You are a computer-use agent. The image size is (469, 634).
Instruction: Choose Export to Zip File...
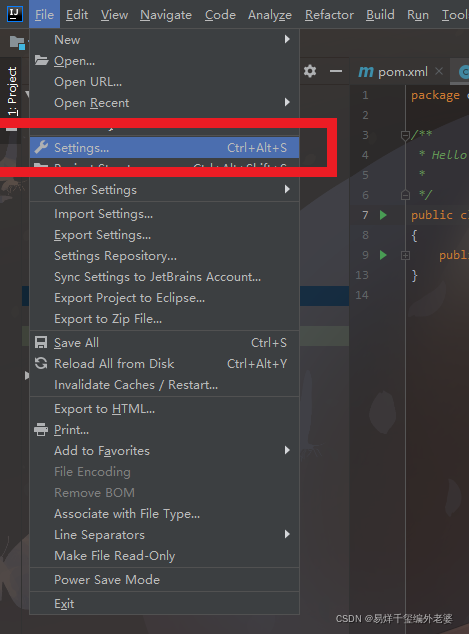165,319
